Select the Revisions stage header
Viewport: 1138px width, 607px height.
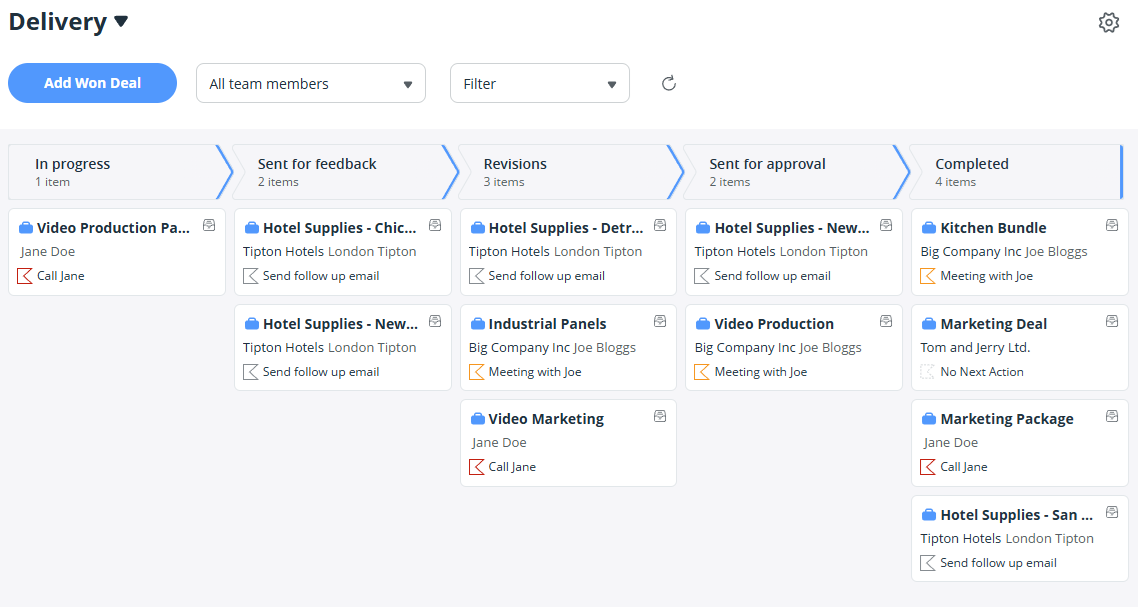pos(570,172)
